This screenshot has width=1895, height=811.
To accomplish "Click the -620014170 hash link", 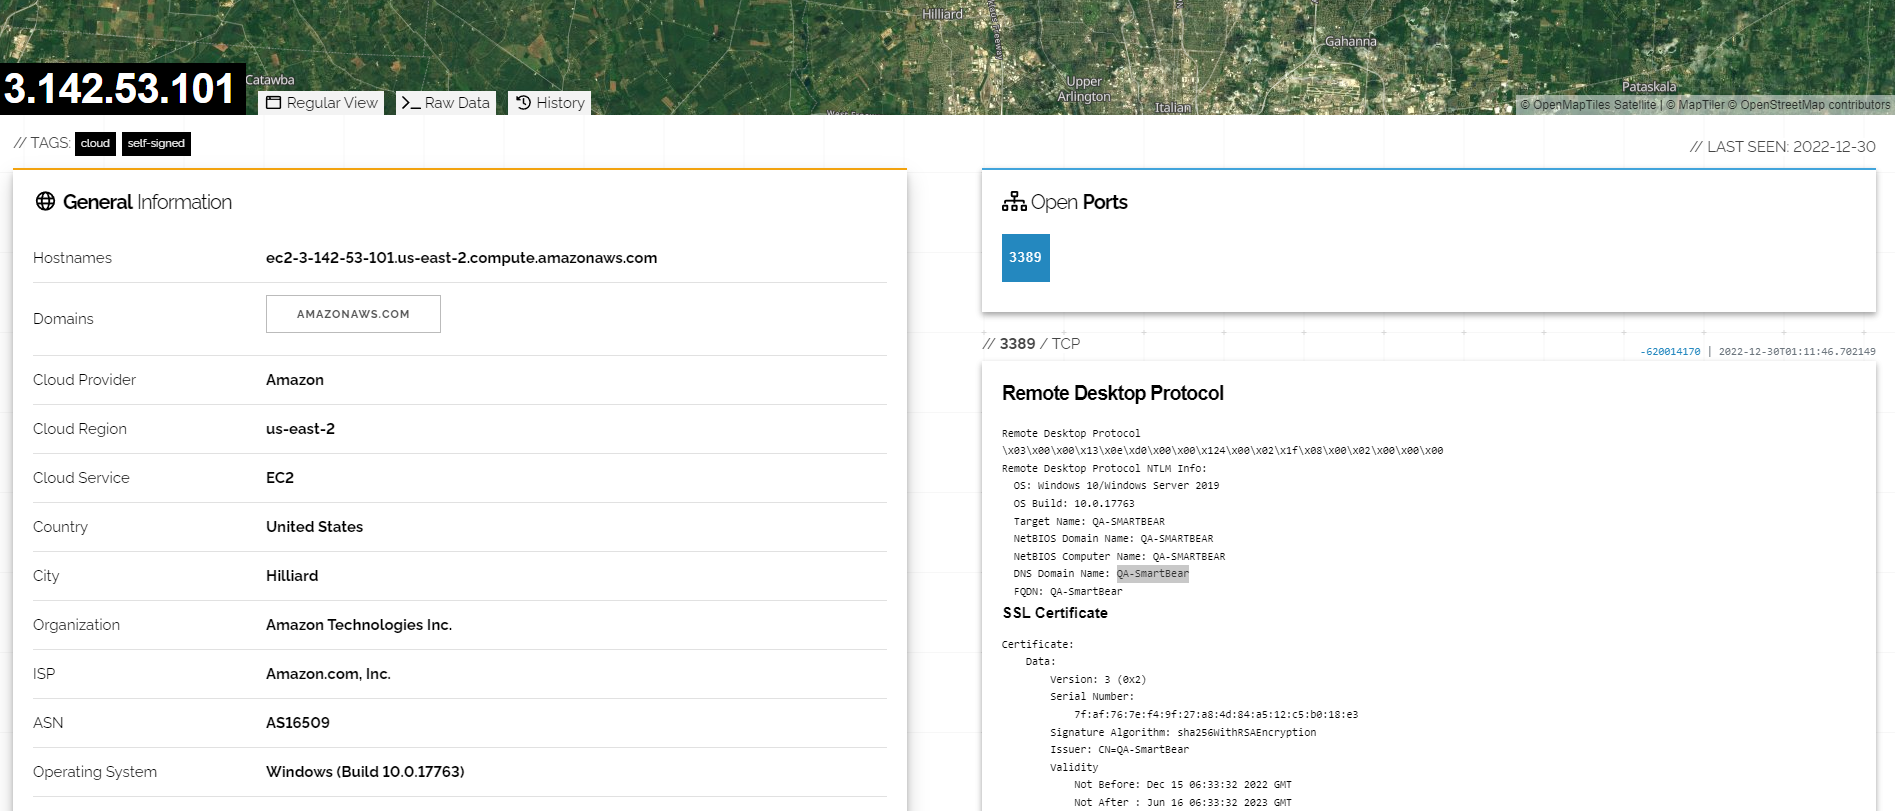I will coord(1670,352).
